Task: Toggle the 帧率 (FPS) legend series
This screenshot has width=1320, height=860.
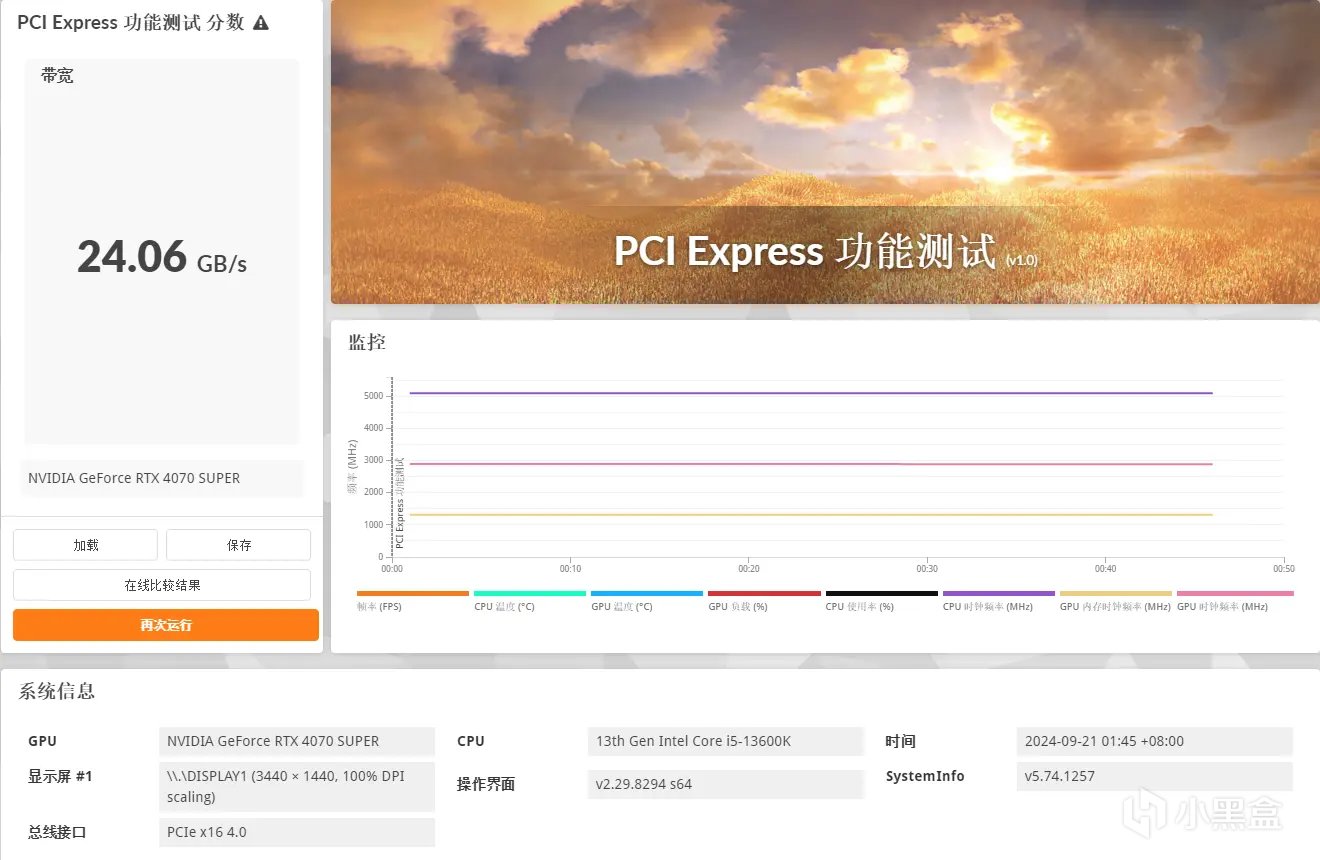Action: click(x=412, y=601)
